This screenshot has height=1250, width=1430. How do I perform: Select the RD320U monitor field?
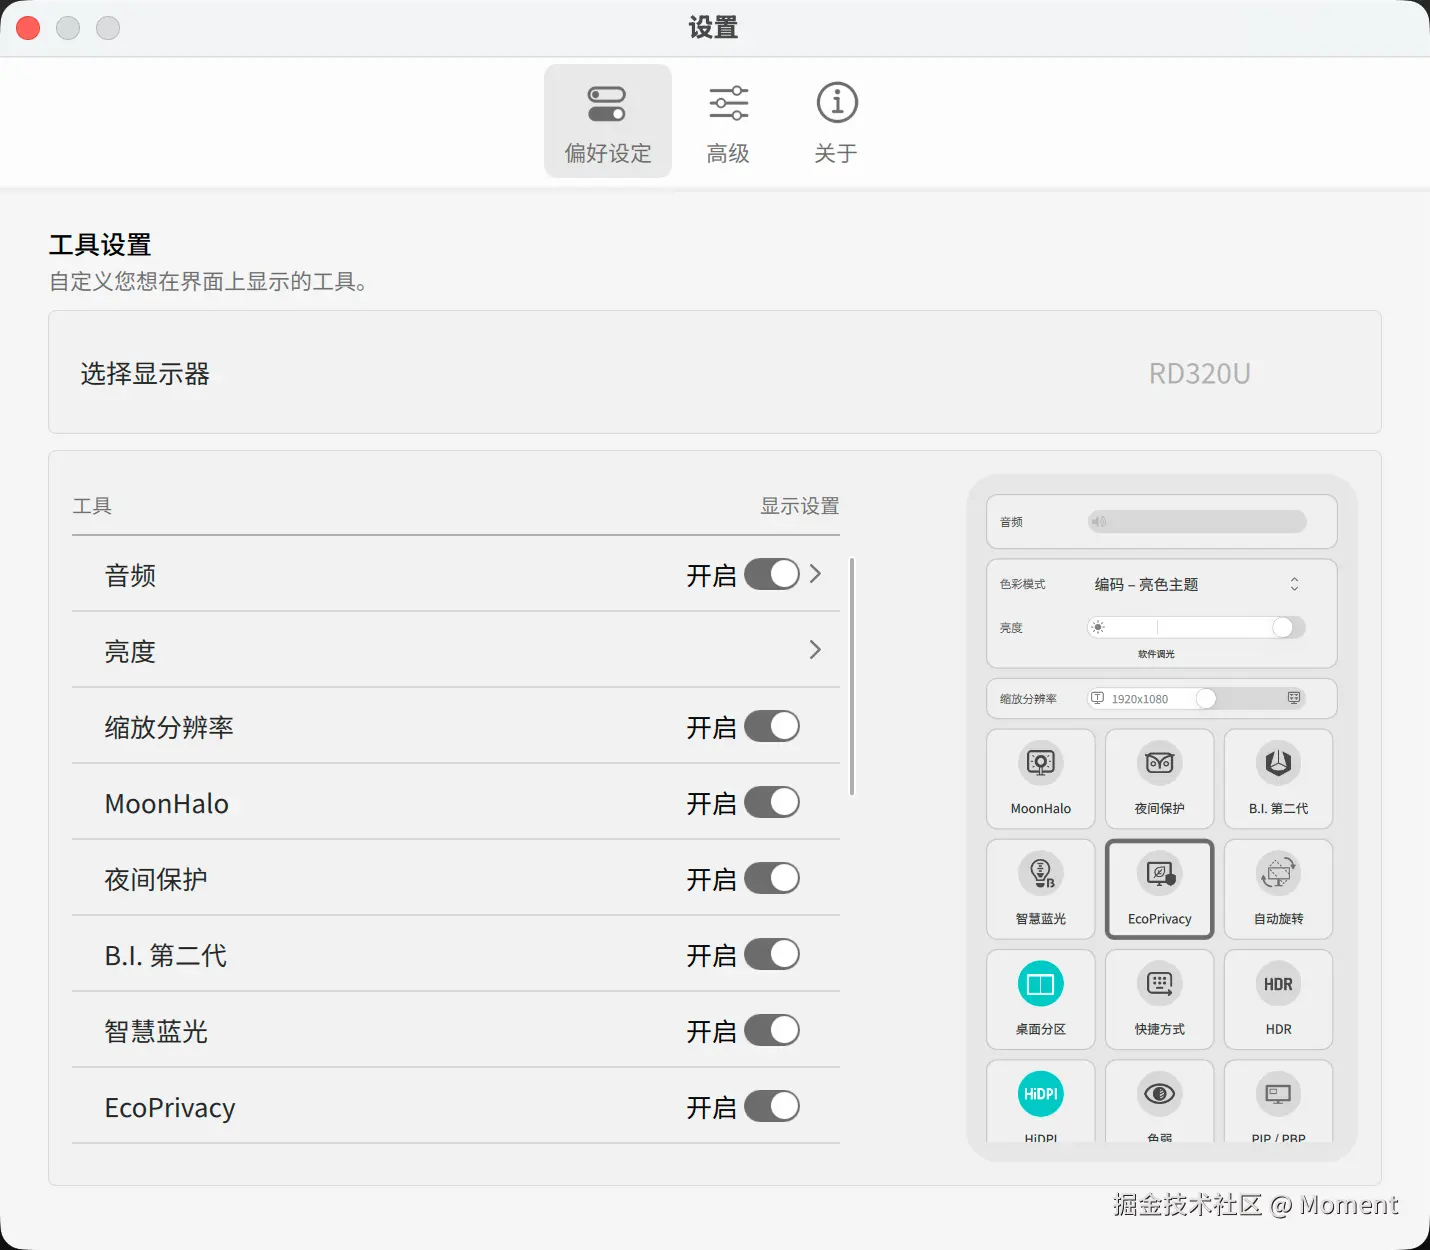[1199, 373]
